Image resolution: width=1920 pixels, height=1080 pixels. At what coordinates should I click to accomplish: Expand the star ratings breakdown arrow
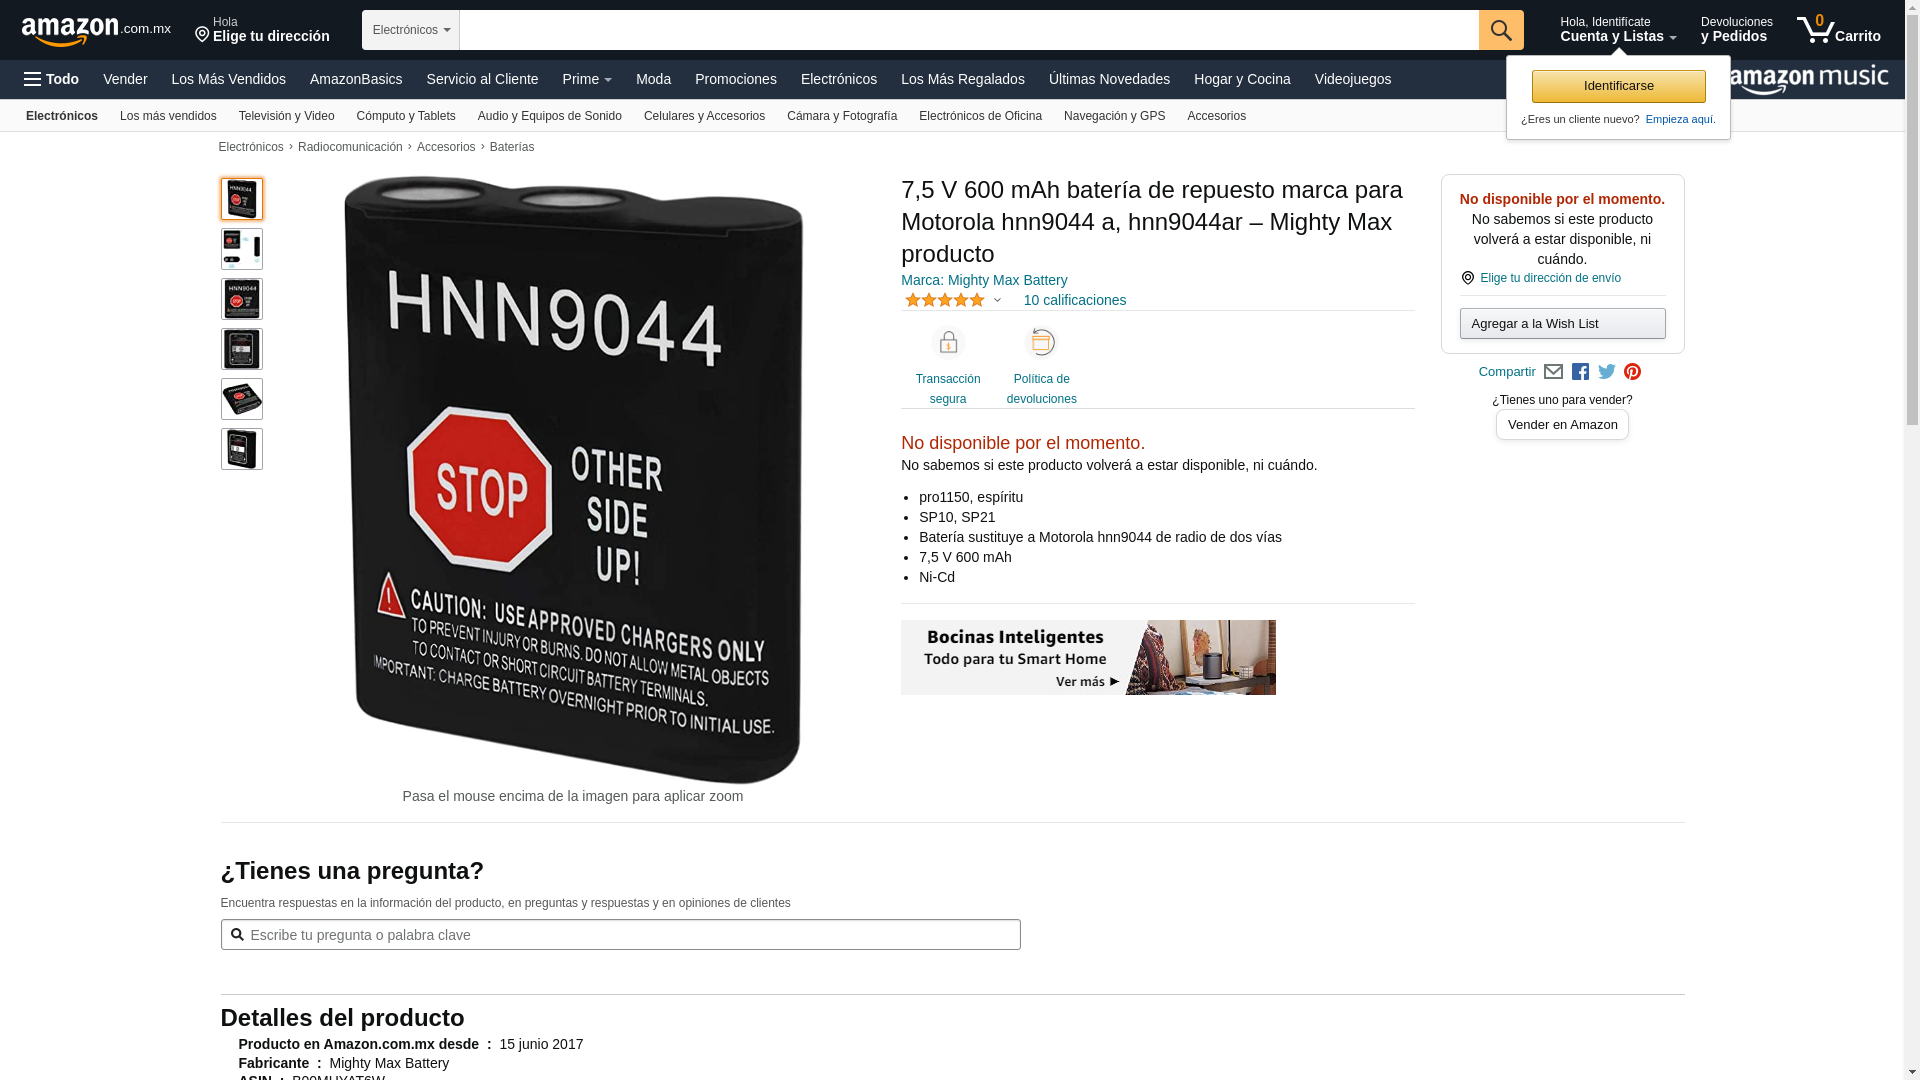coord(997,300)
